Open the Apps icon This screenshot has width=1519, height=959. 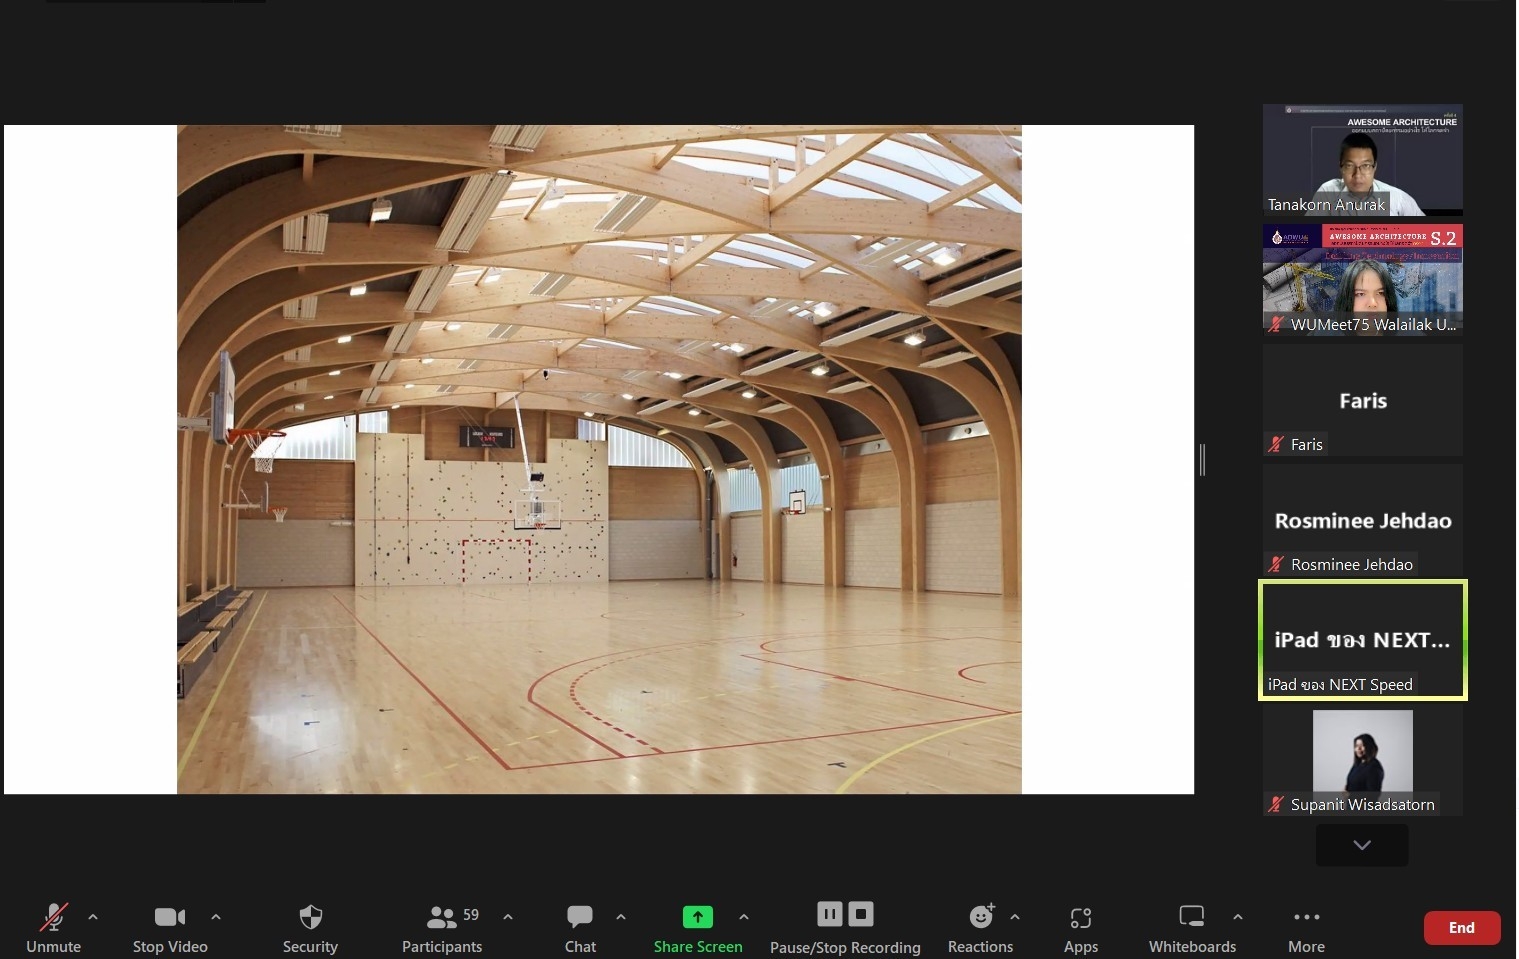(x=1080, y=917)
